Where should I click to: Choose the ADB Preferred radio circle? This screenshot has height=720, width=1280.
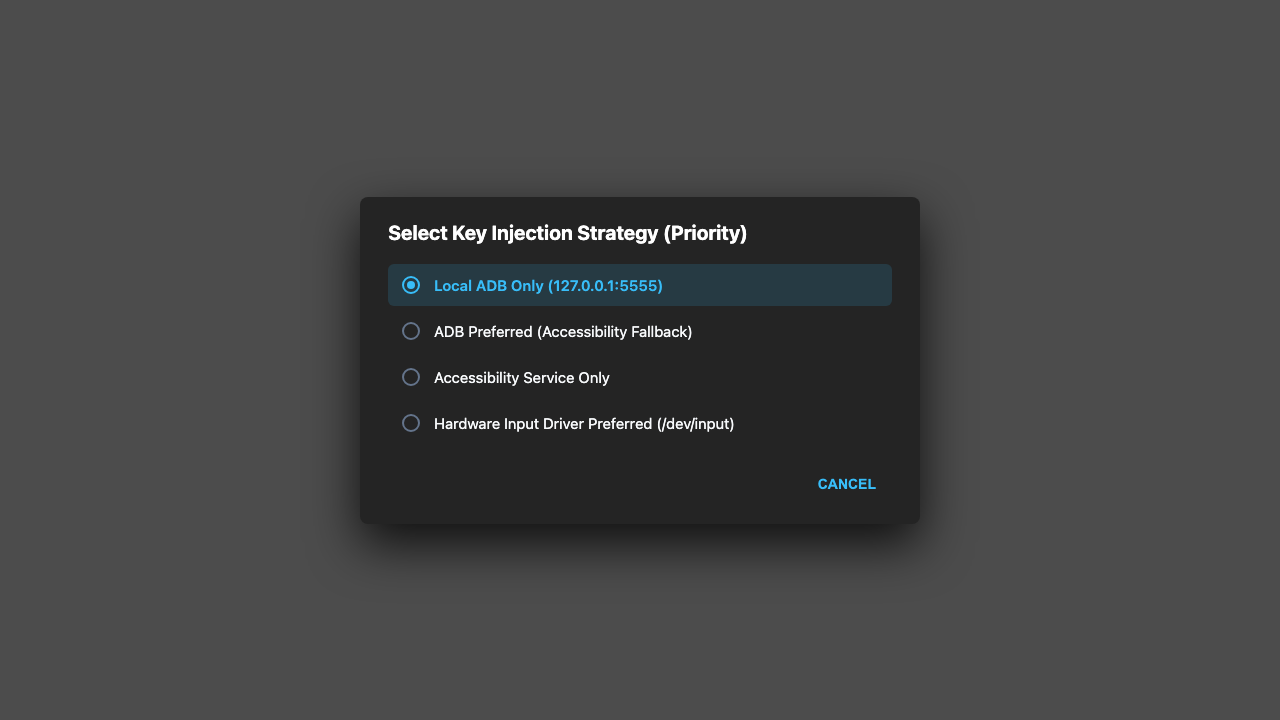click(x=411, y=331)
